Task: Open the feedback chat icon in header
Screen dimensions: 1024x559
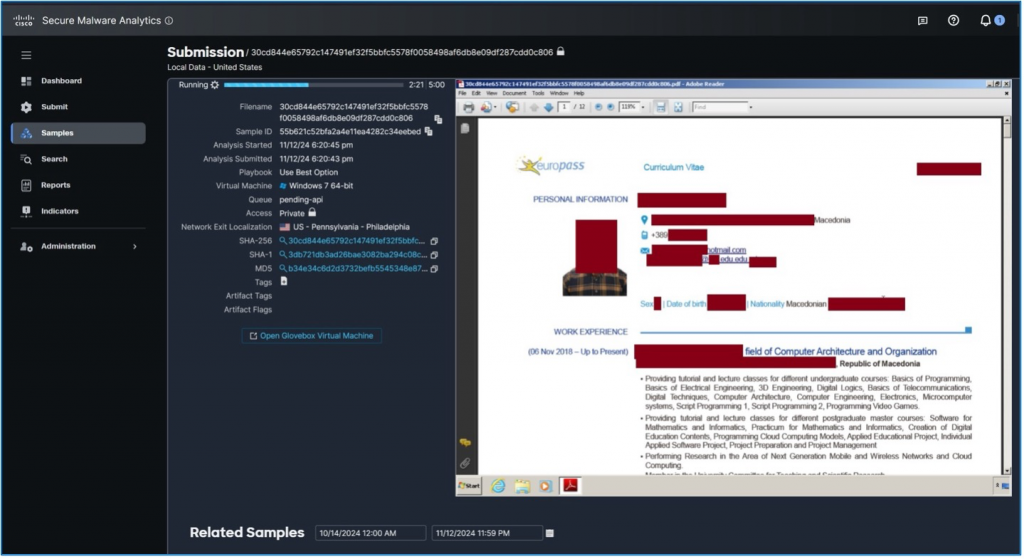Action: point(922,20)
